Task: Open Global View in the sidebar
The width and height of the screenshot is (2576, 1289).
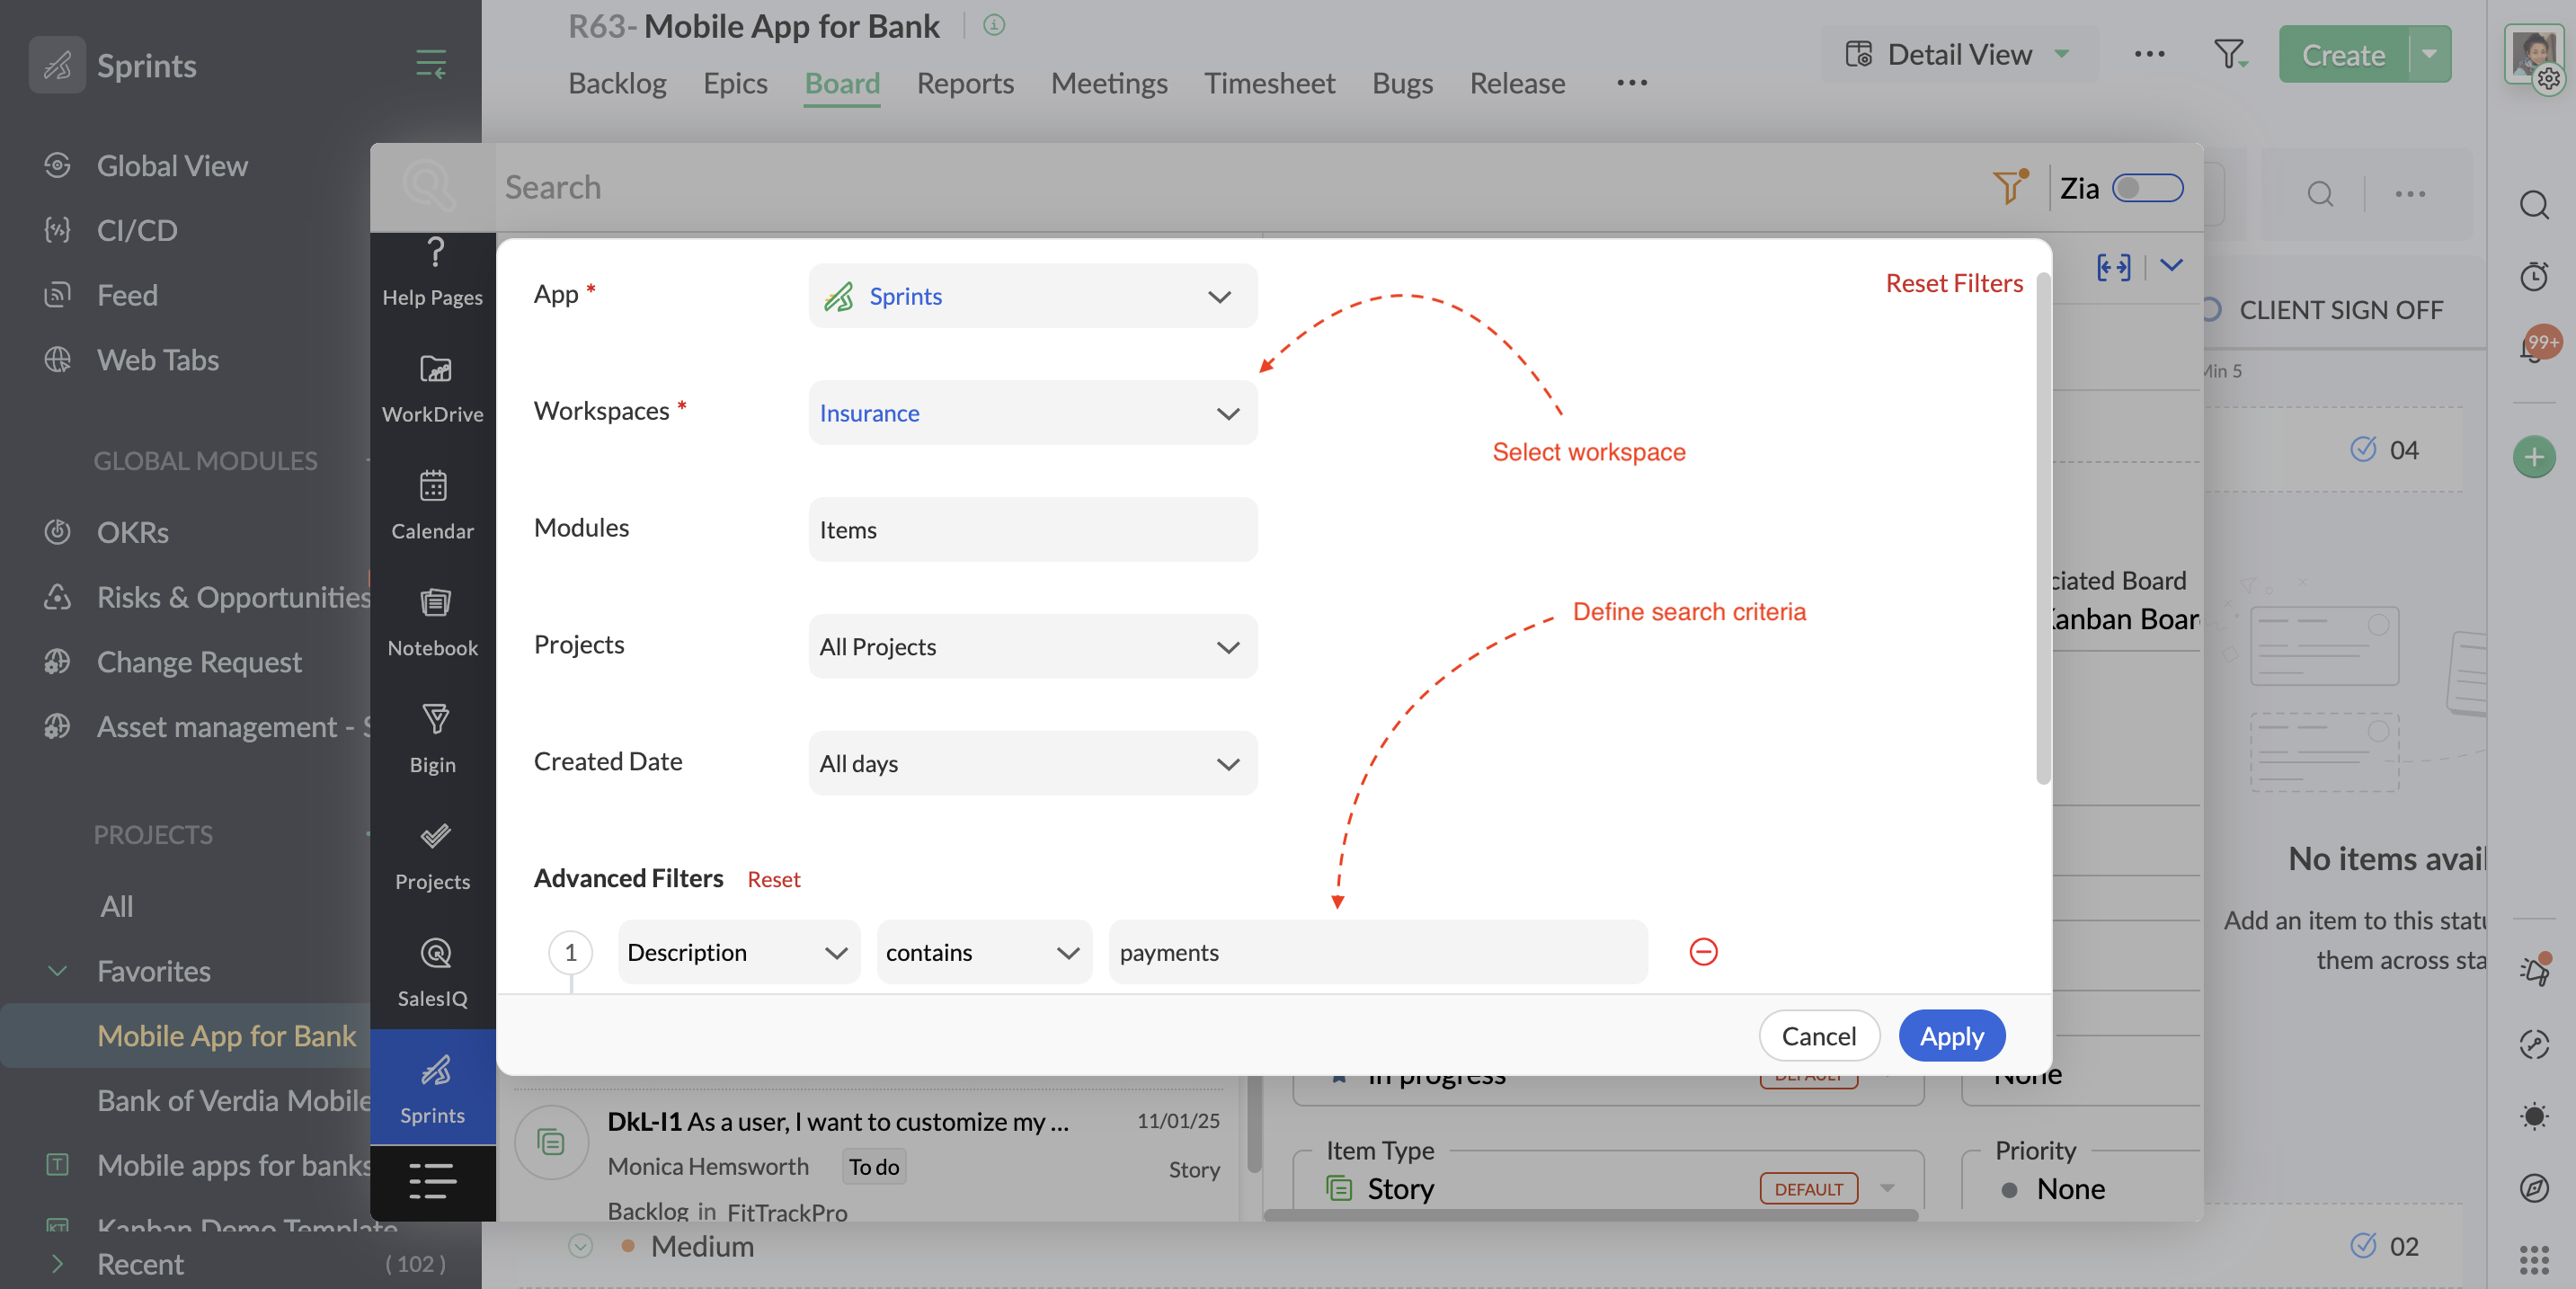Action: pyautogui.click(x=171, y=165)
